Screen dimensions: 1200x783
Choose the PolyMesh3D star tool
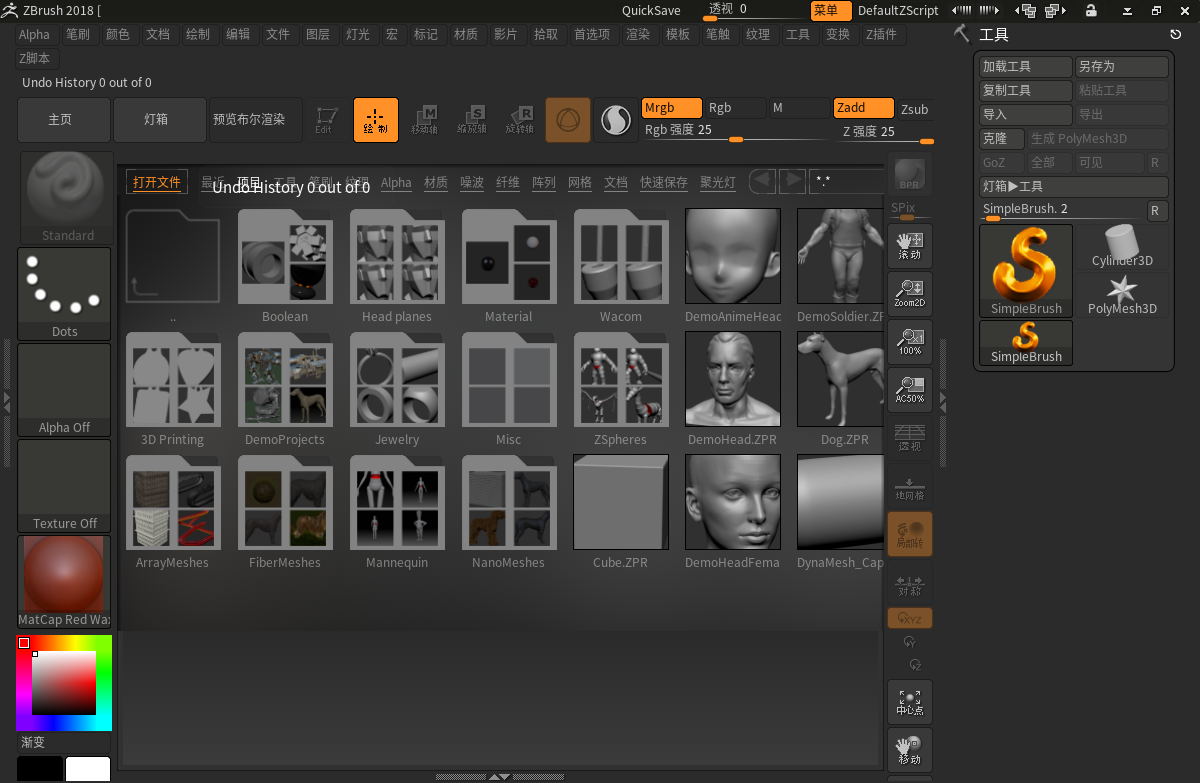pyautogui.click(x=1122, y=295)
